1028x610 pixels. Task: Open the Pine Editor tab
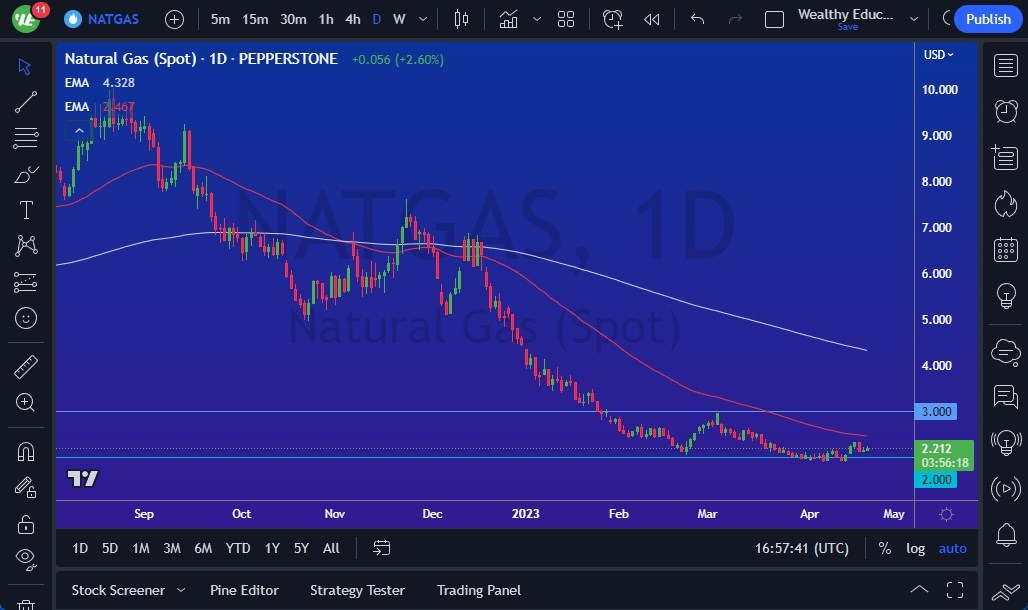click(244, 590)
